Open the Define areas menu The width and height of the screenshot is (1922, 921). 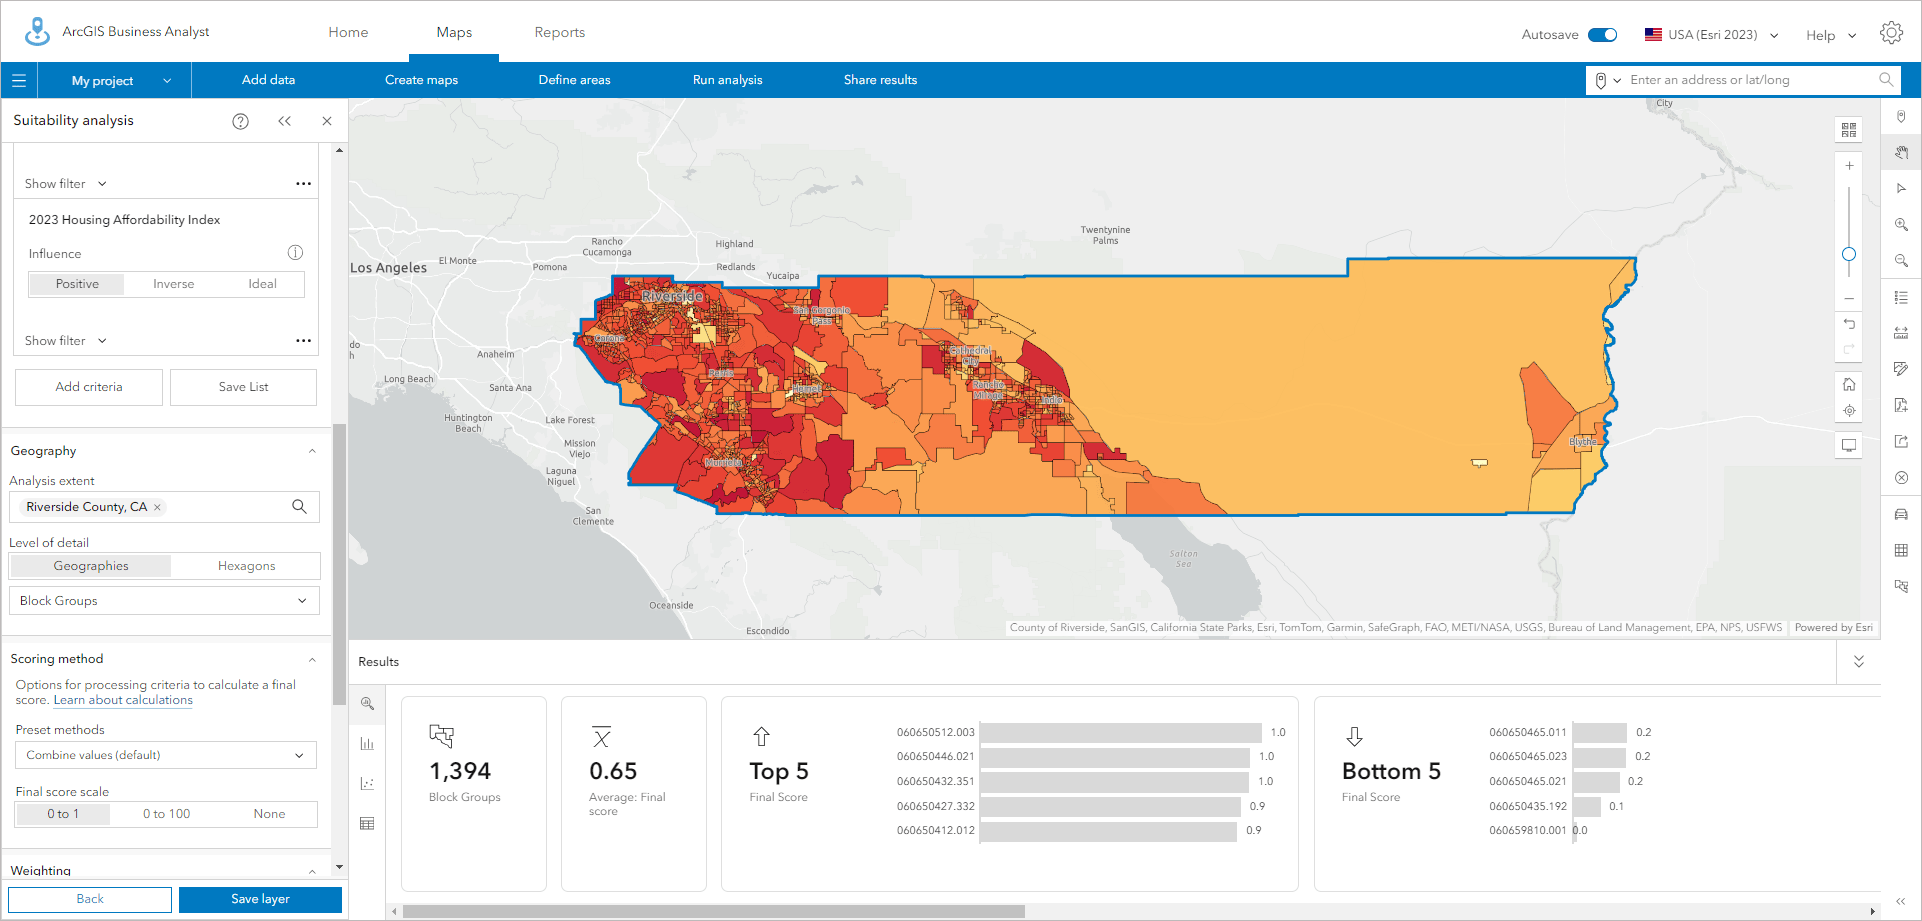pyautogui.click(x=573, y=79)
